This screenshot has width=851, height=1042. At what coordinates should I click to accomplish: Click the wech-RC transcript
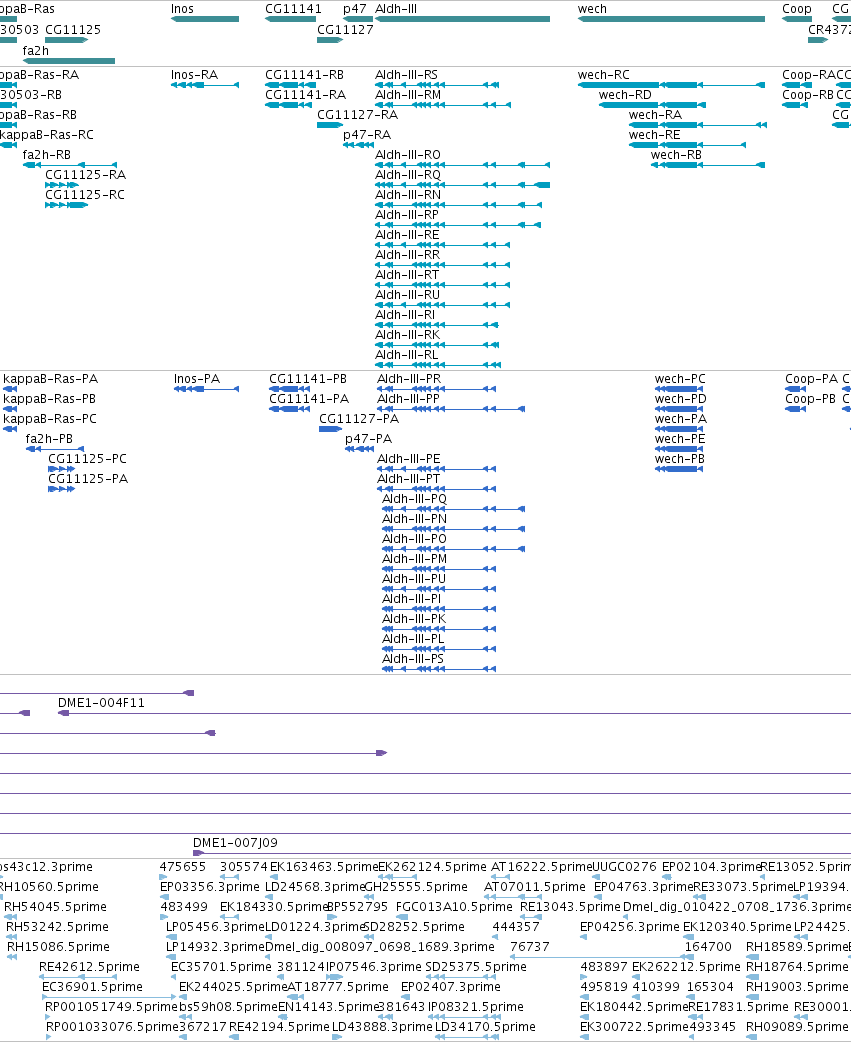pos(672,85)
